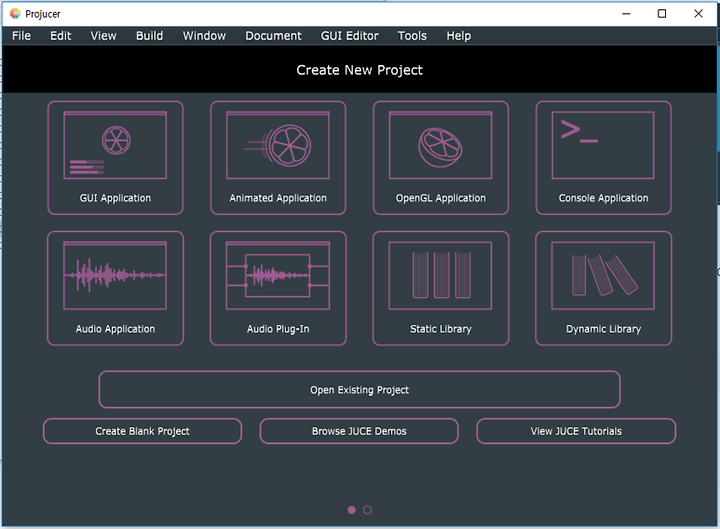
Task: Minimize the Projucer window
Action: click(x=626, y=14)
